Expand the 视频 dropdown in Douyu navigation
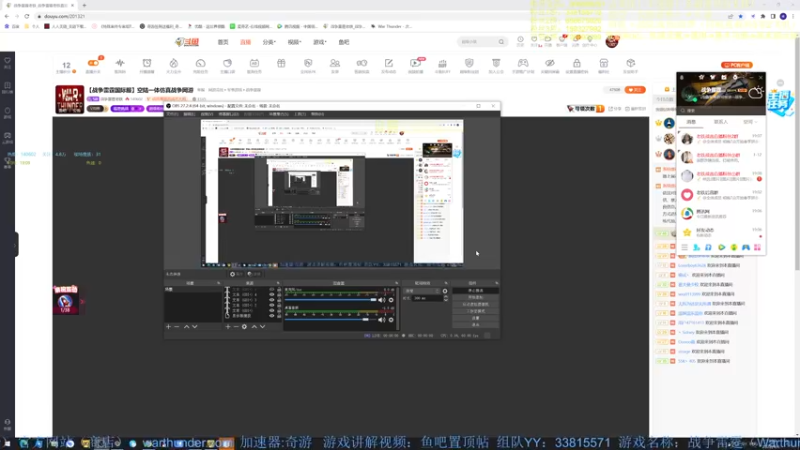This screenshot has width=800, height=450. click(294, 42)
